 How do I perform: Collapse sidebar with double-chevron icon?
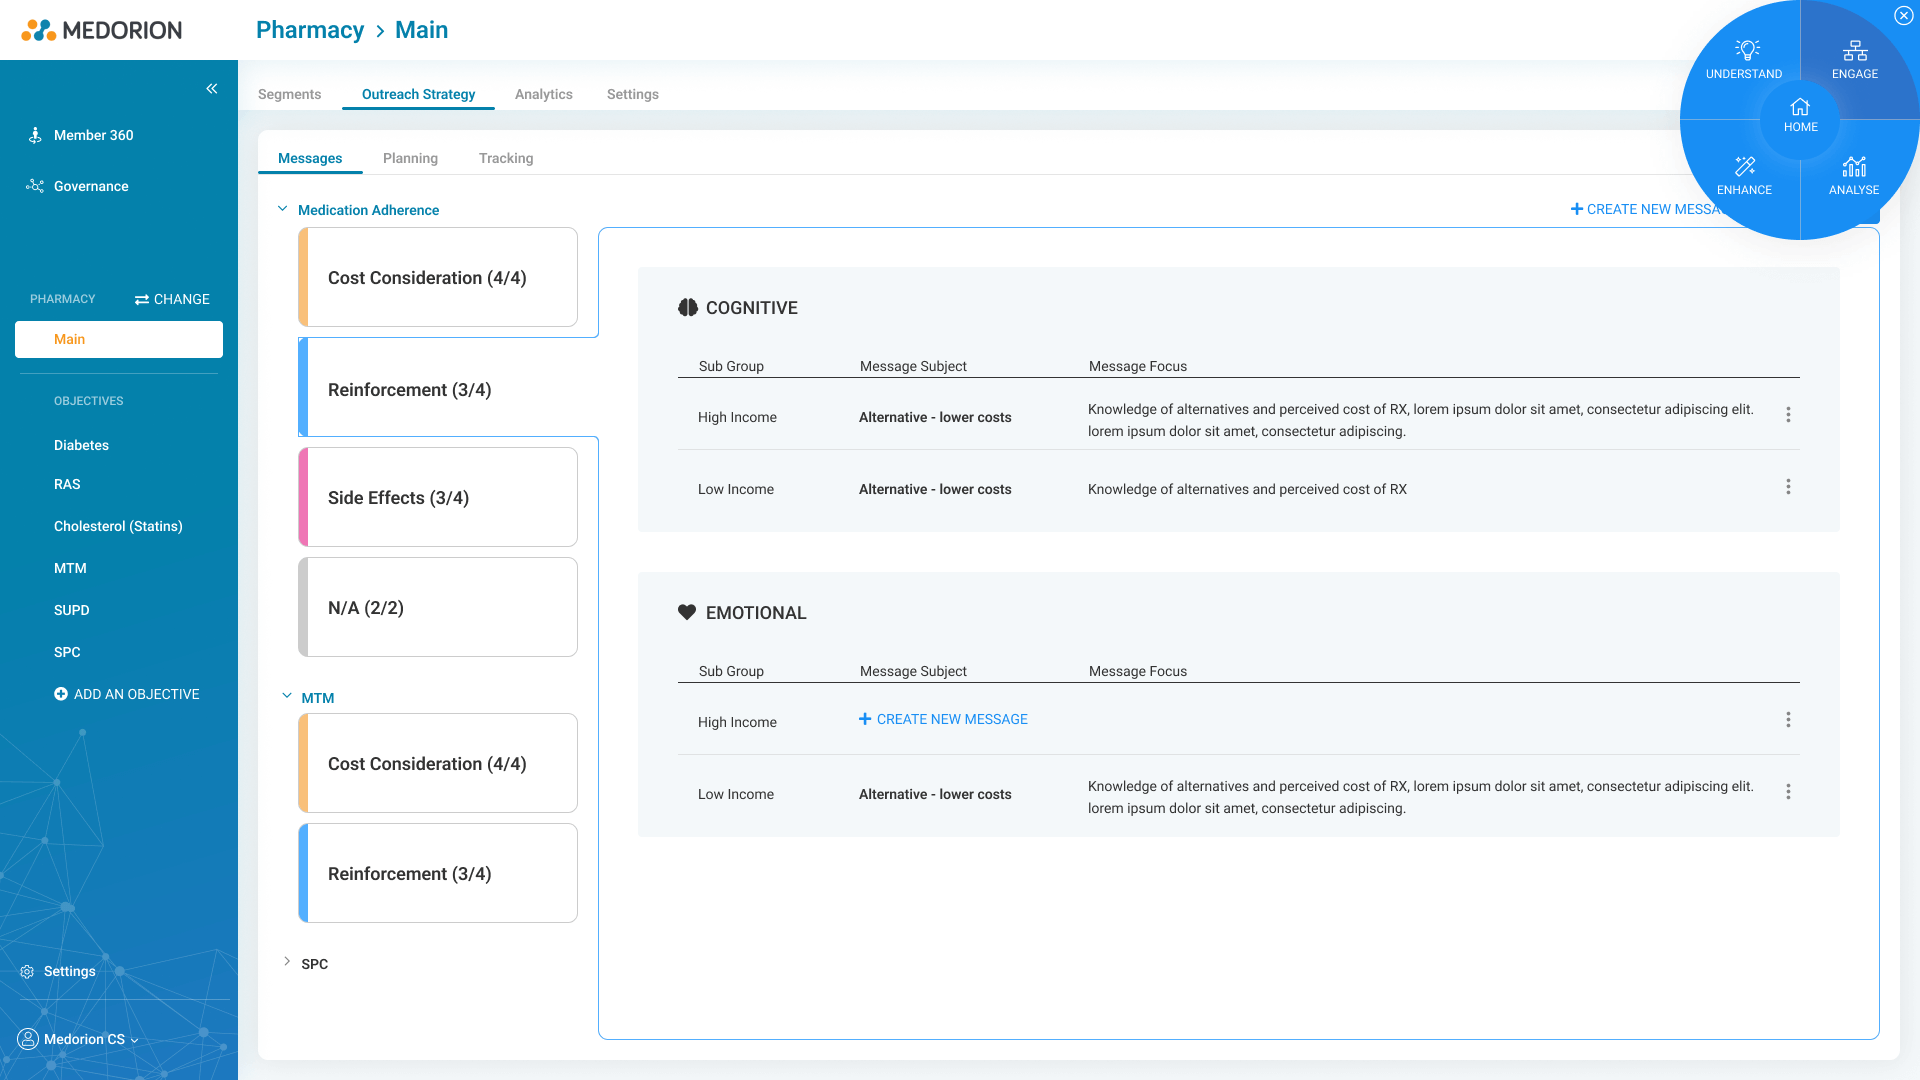[x=212, y=89]
